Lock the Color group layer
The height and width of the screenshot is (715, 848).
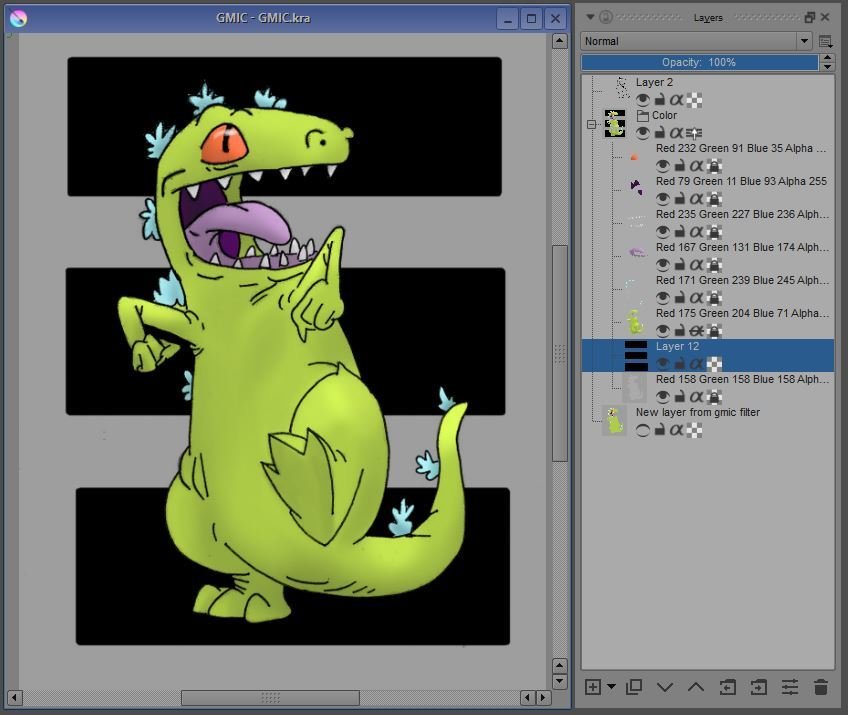(x=660, y=133)
